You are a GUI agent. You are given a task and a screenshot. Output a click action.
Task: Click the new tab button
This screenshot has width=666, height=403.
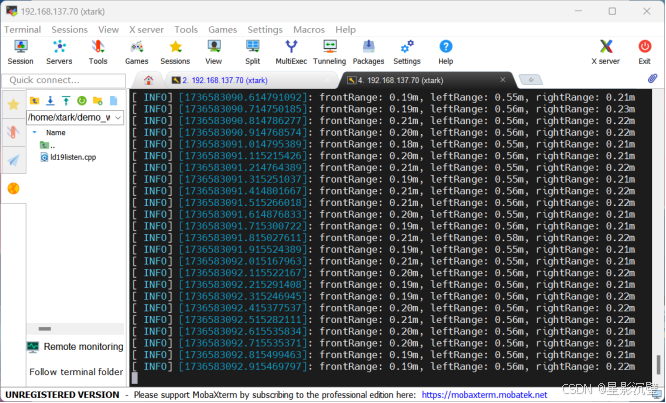(531, 80)
